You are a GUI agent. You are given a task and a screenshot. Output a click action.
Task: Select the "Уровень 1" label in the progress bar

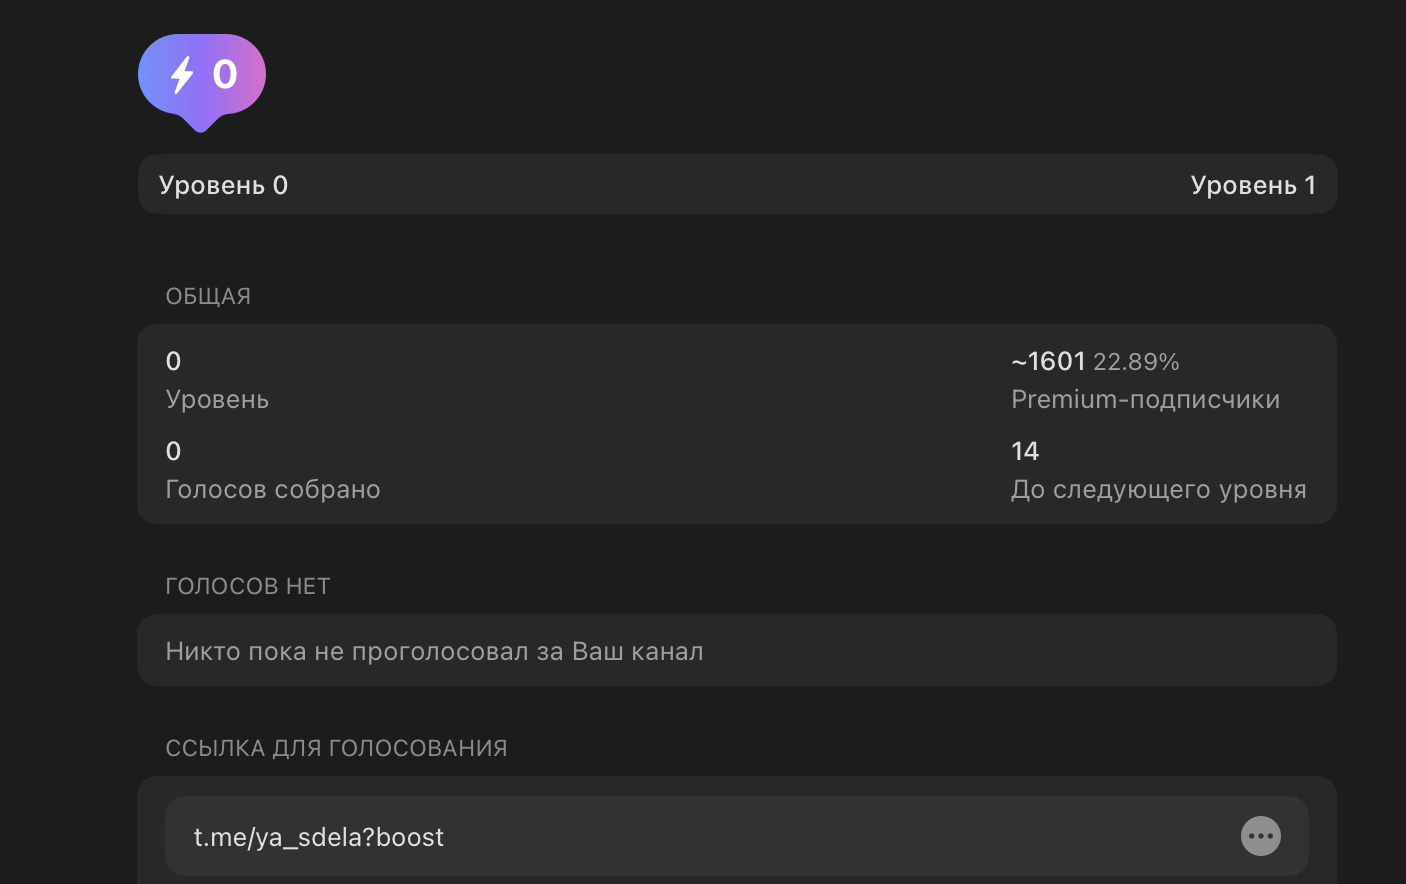tap(1252, 185)
